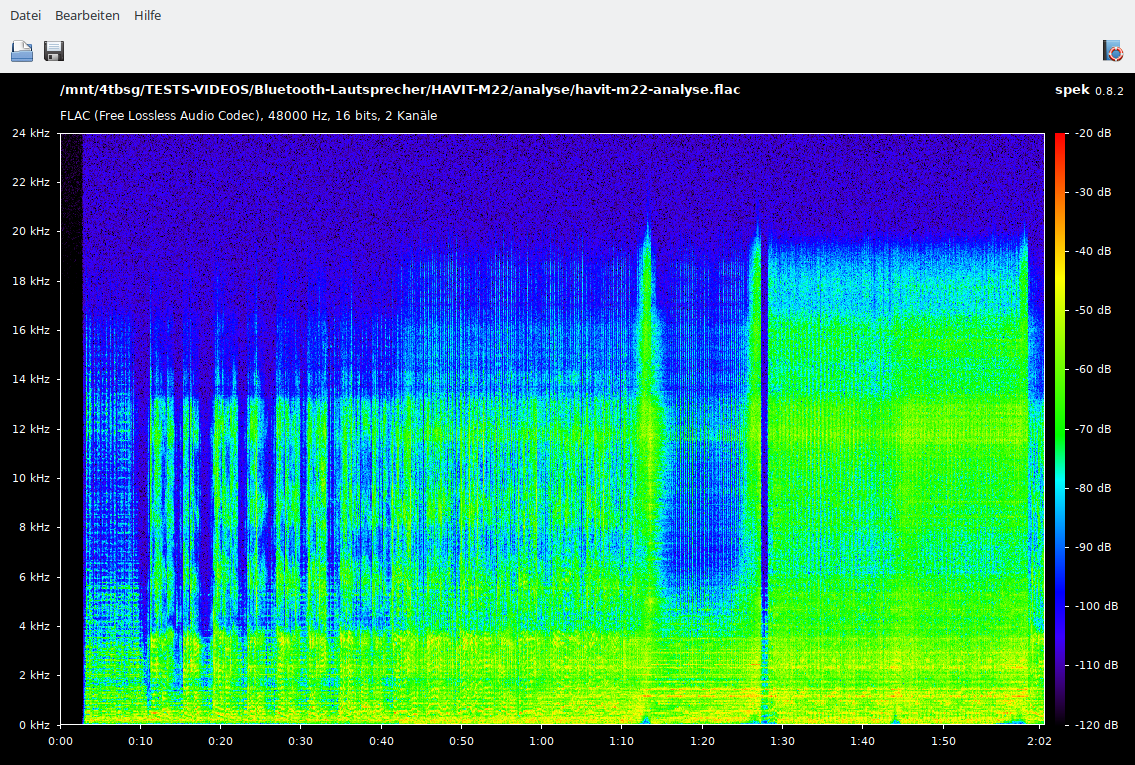Click the 2 kHz frequency label
This screenshot has width=1135, height=765.
[34, 675]
